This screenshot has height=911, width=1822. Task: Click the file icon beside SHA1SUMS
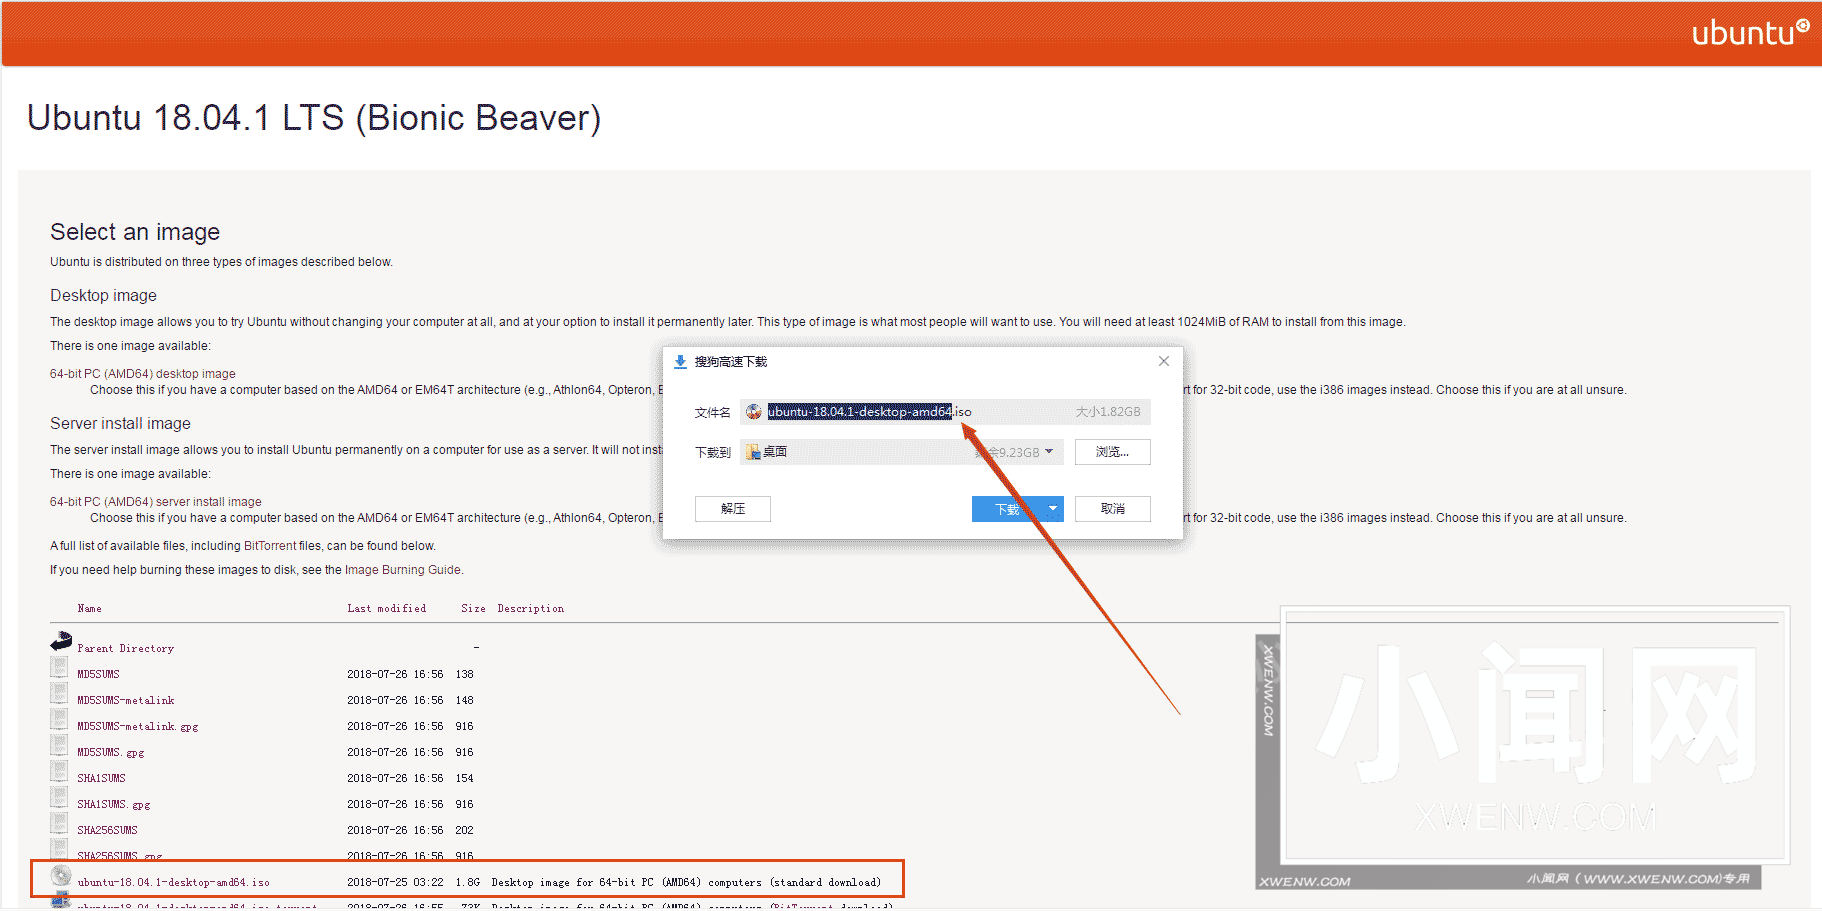coord(60,772)
